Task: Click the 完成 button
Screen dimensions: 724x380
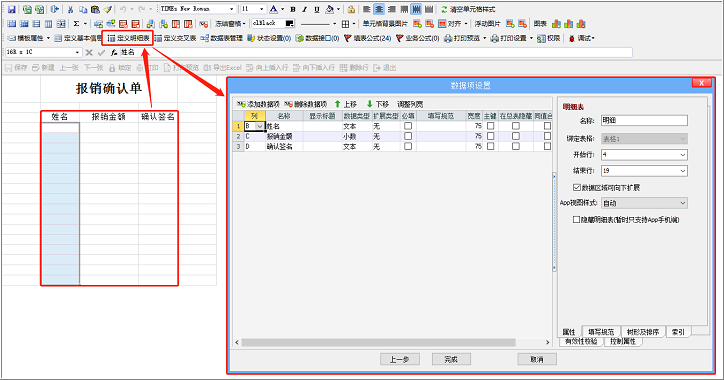Action: (451, 359)
